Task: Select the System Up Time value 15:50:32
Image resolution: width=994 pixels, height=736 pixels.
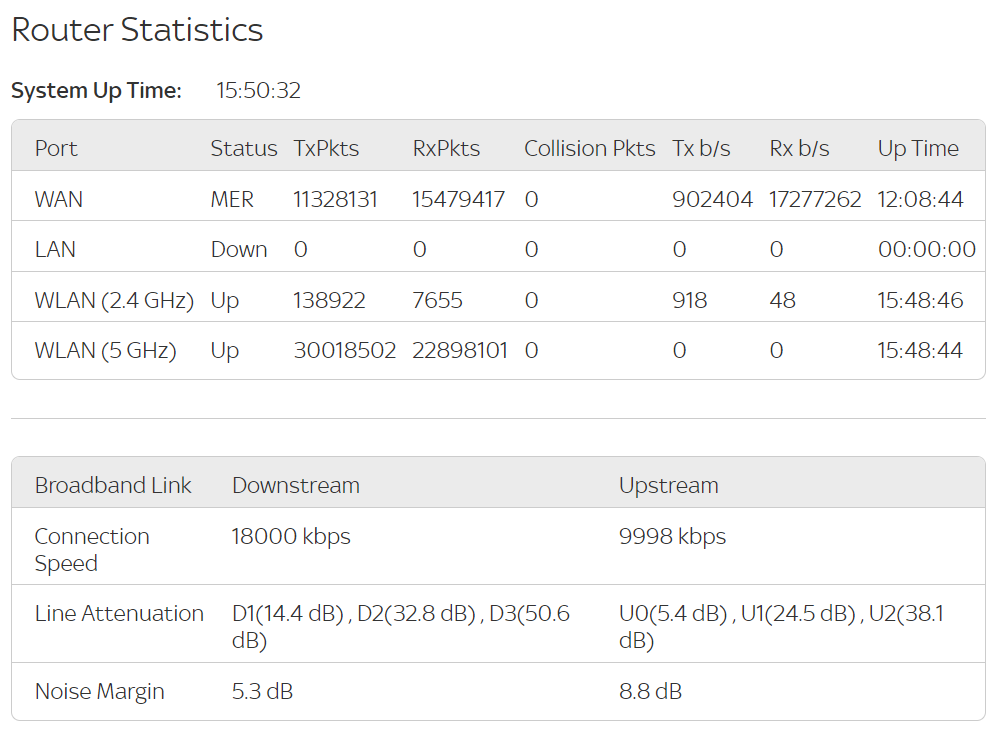Action: coord(258,91)
